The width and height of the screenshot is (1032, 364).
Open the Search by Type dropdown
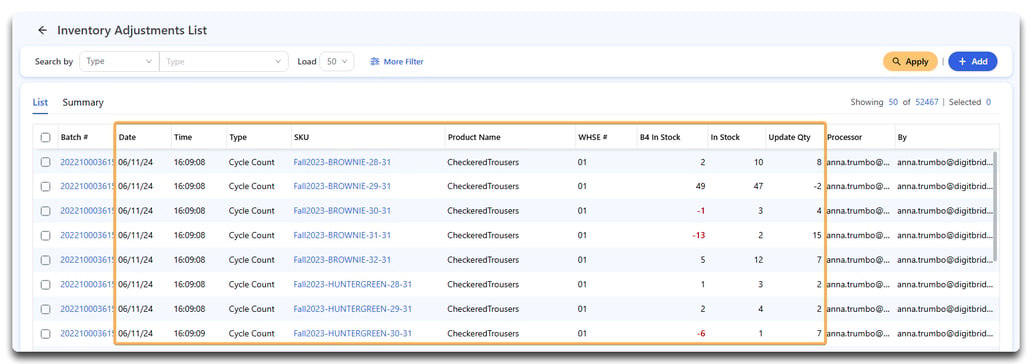coord(119,61)
